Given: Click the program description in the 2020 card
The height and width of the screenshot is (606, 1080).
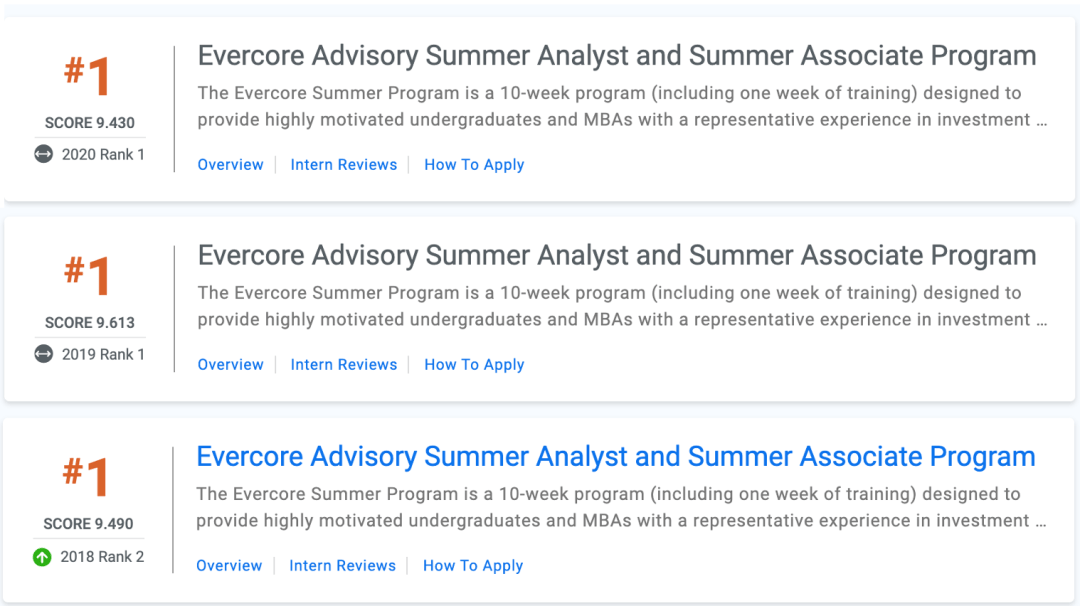Looking at the screenshot, I should (x=622, y=107).
